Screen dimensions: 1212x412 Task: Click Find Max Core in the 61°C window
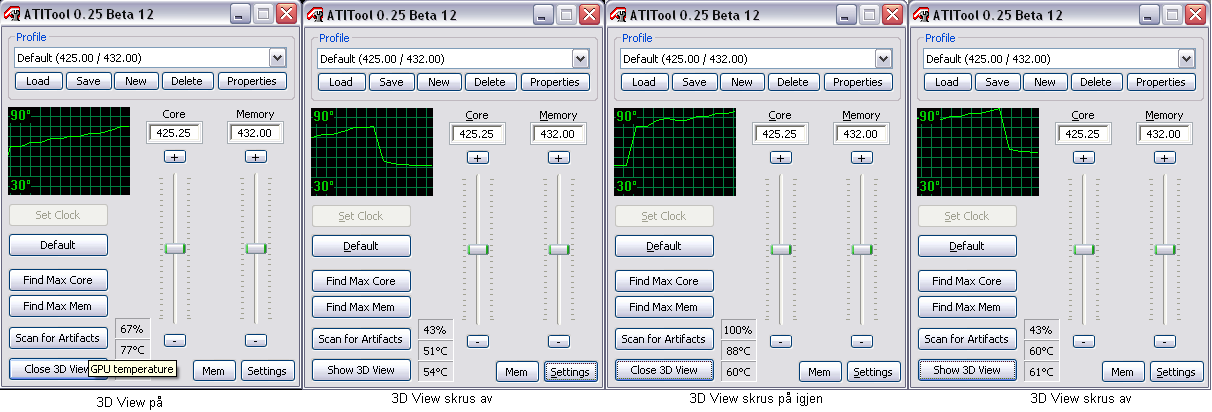(x=967, y=281)
